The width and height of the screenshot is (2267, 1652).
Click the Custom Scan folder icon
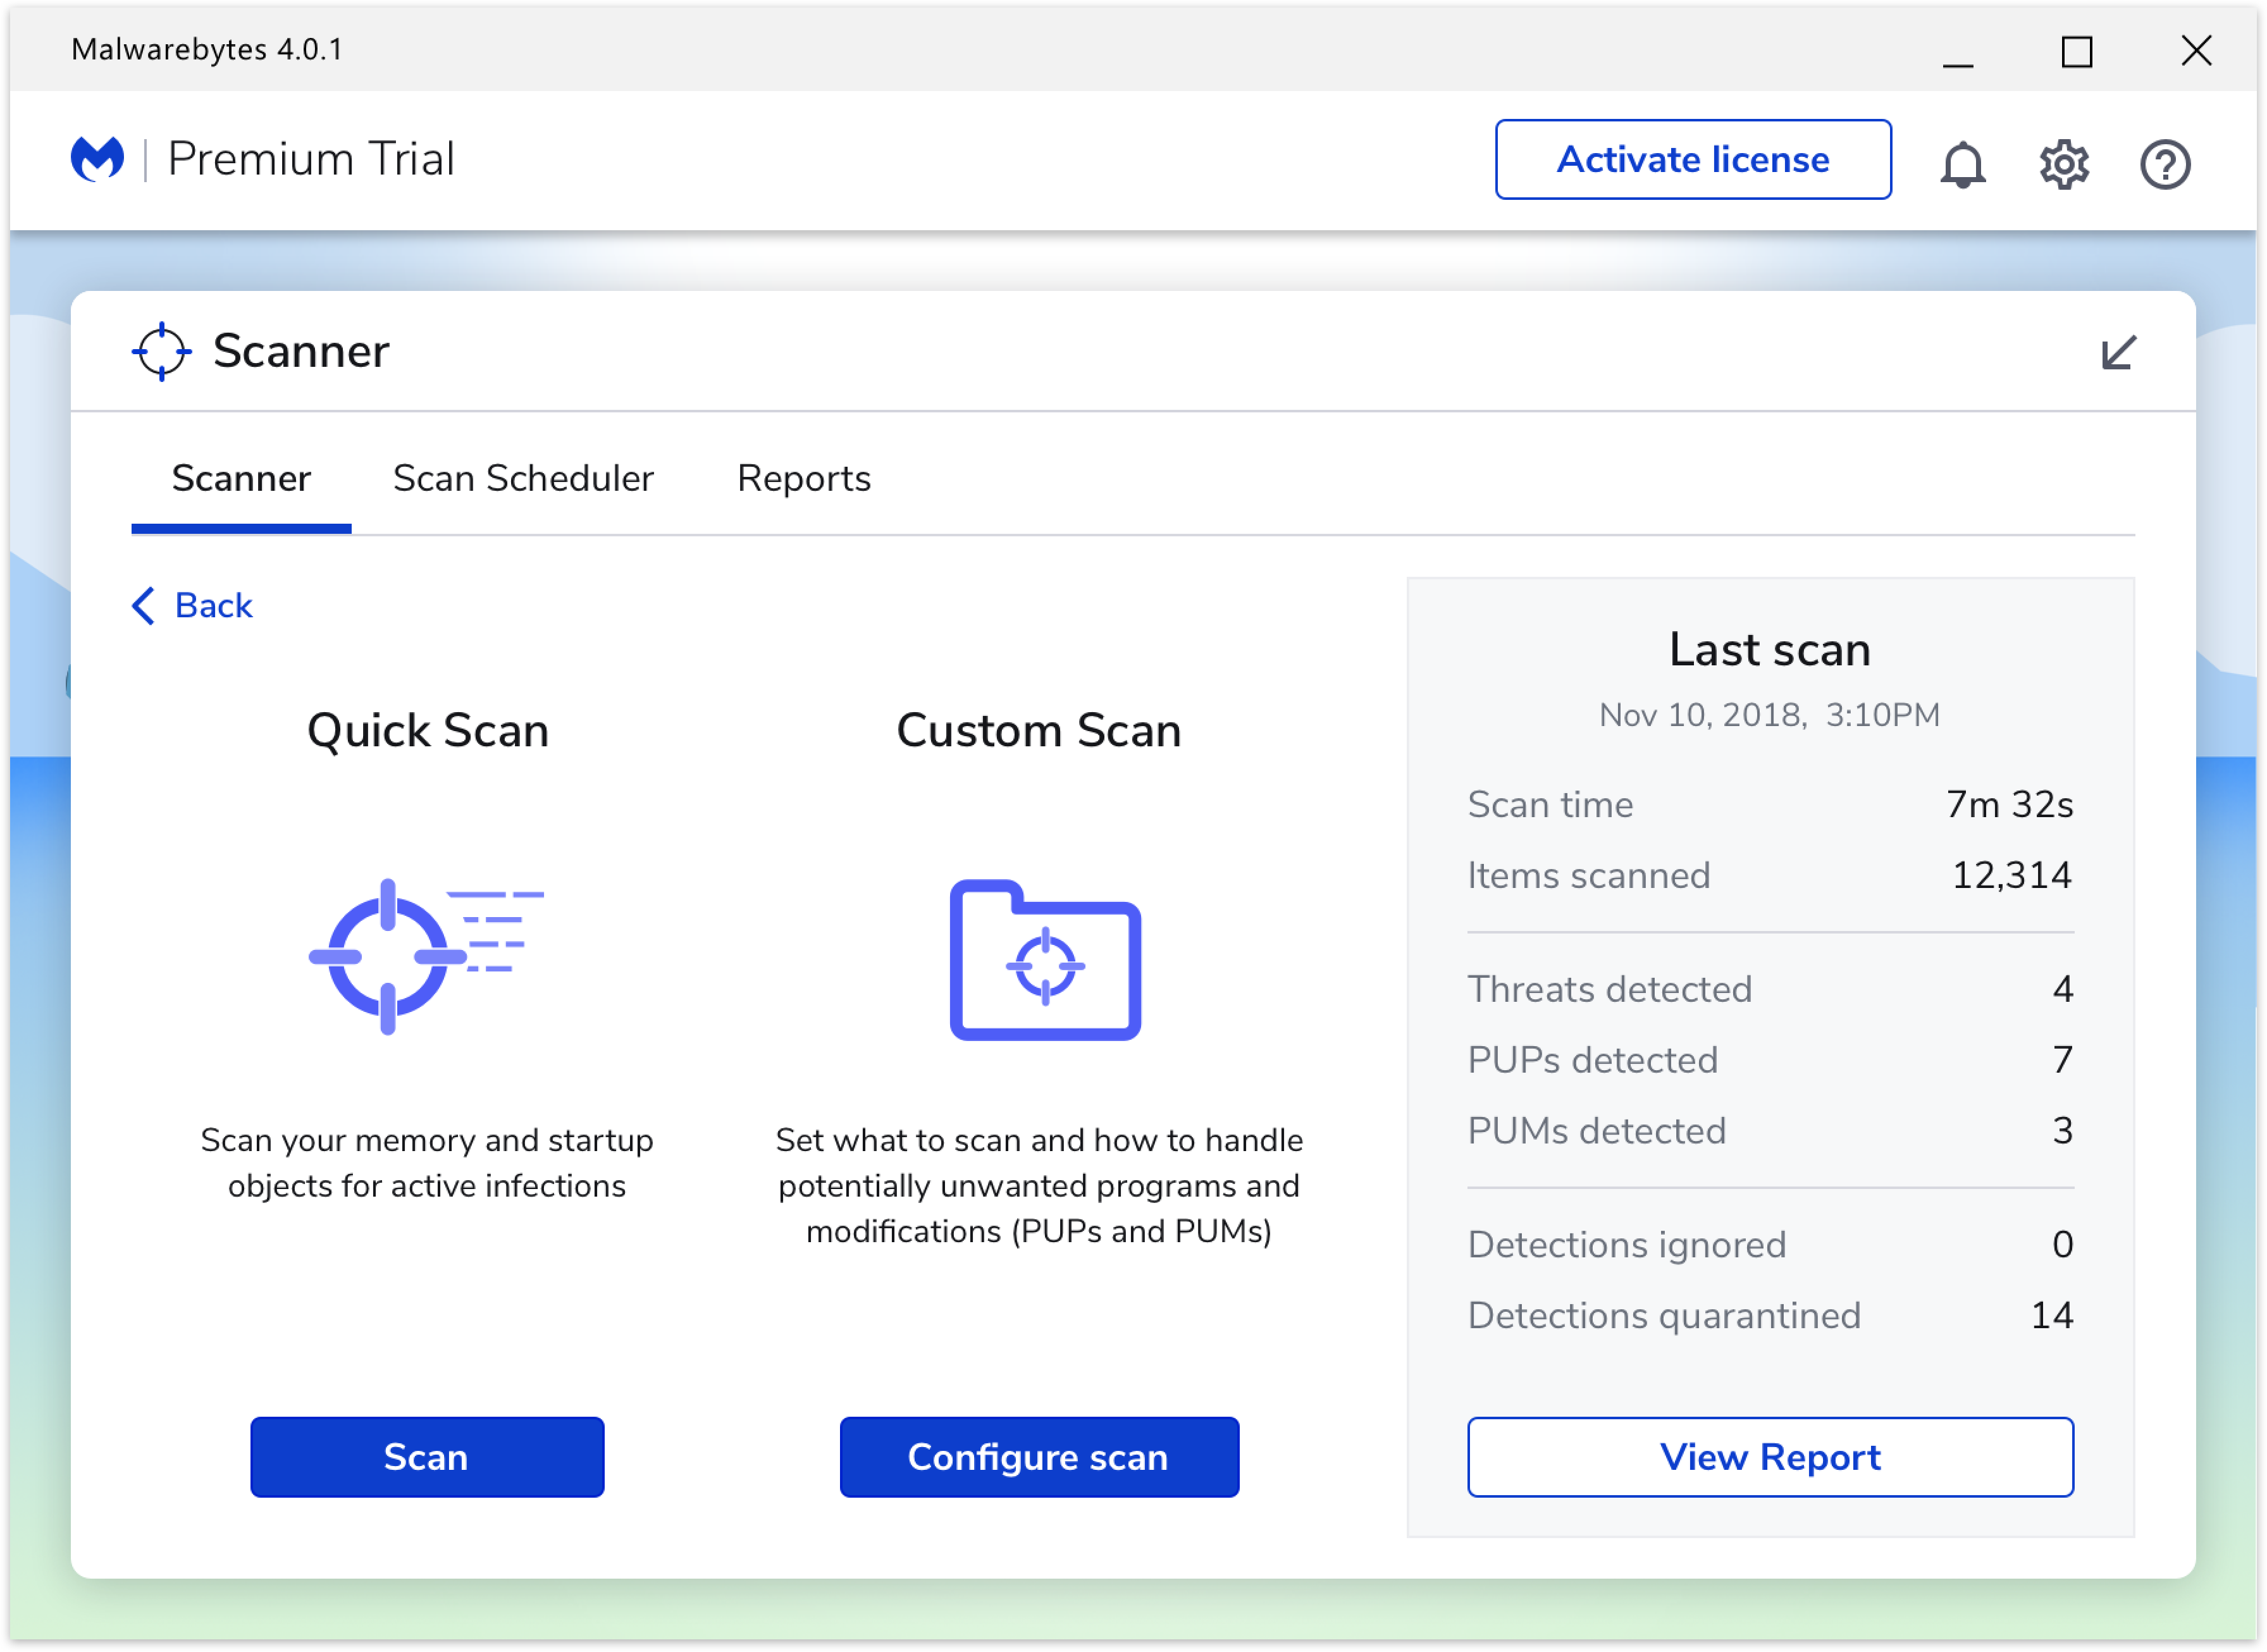[1045, 959]
